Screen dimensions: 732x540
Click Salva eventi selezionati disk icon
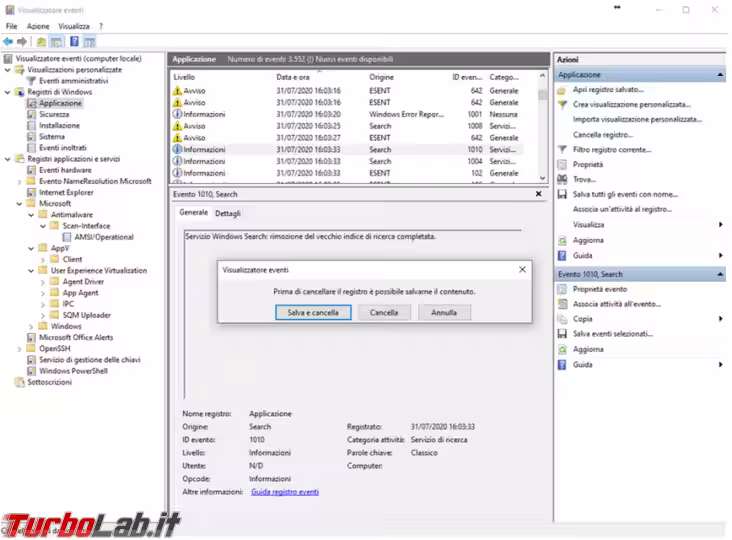tap(562, 334)
